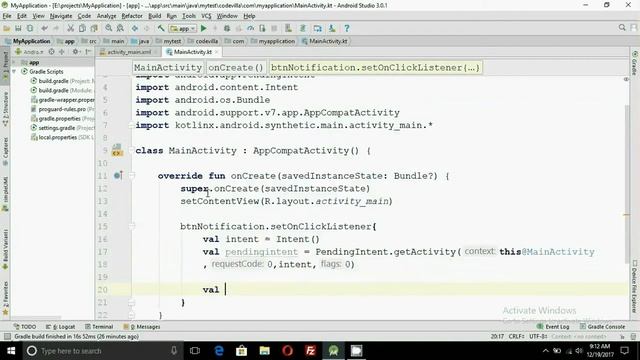Collapse the MainActivity class fold marker
The height and width of the screenshot is (360, 640).
pyautogui.click(x=132, y=150)
